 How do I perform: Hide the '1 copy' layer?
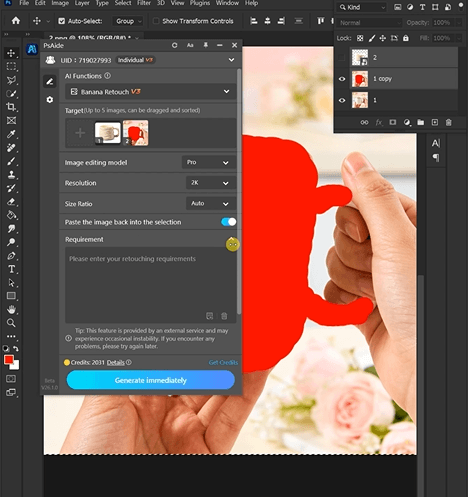pos(342,79)
